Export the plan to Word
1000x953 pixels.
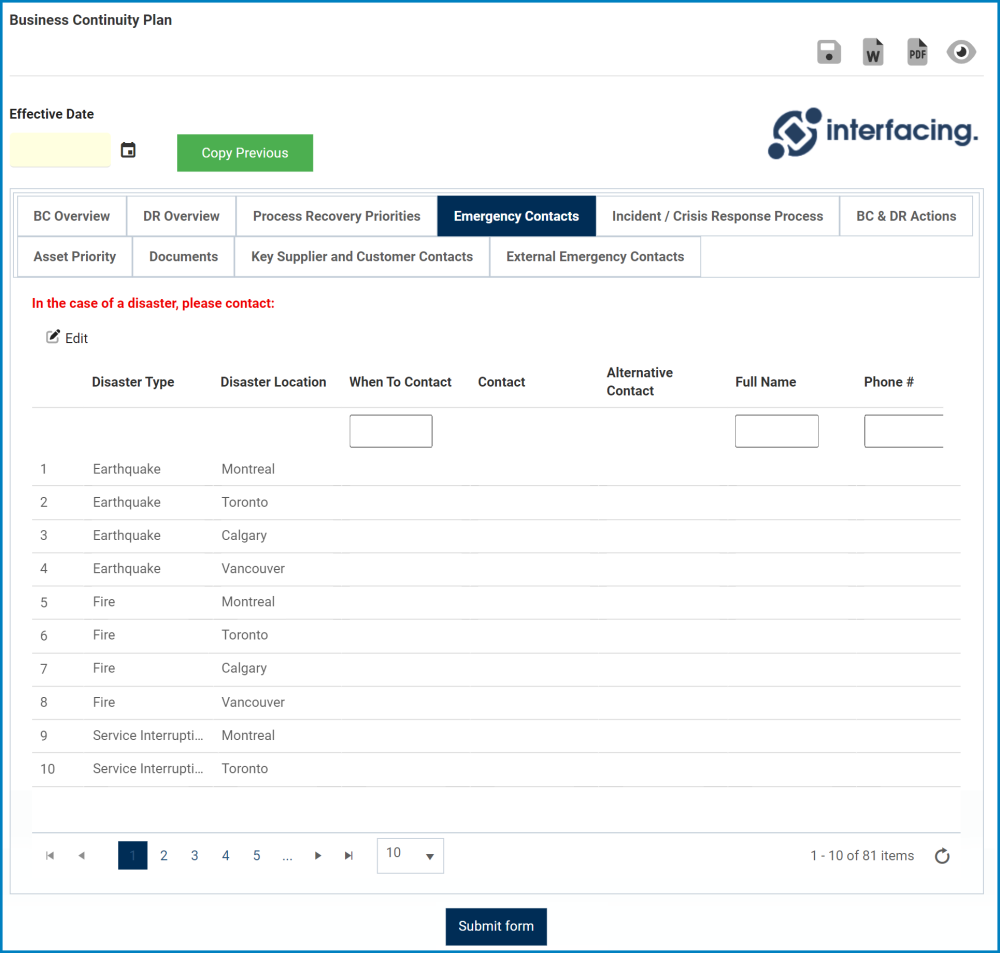coord(873,52)
